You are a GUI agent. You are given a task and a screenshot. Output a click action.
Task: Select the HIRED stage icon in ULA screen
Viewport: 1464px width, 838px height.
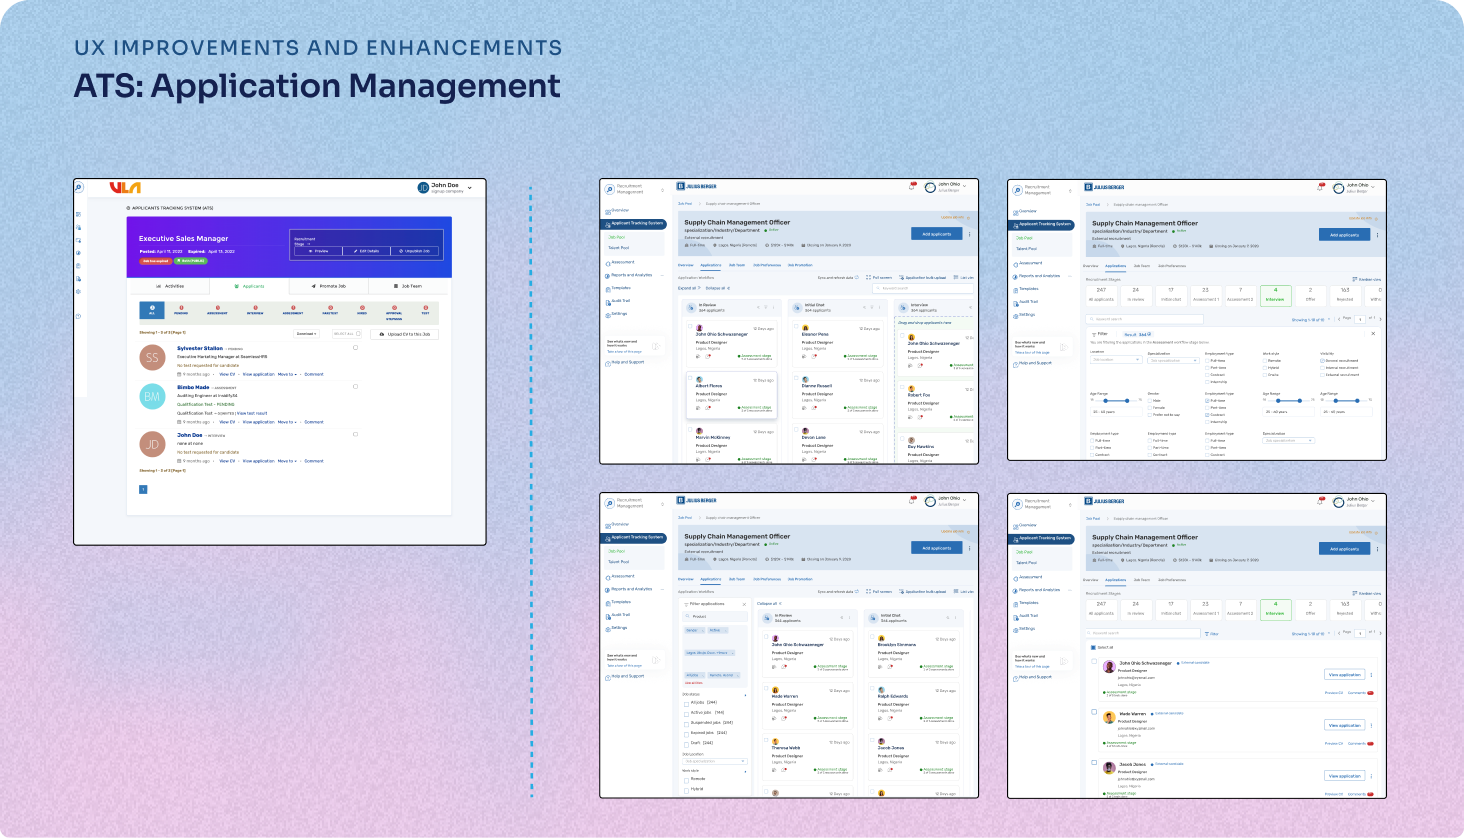click(362, 310)
